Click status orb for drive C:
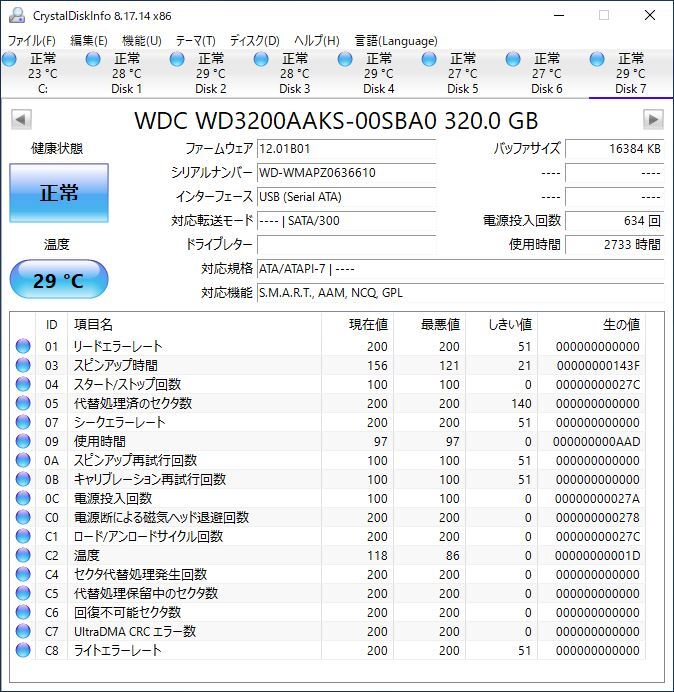The width and height of the screenshot is (674, 692). [9, 59]
